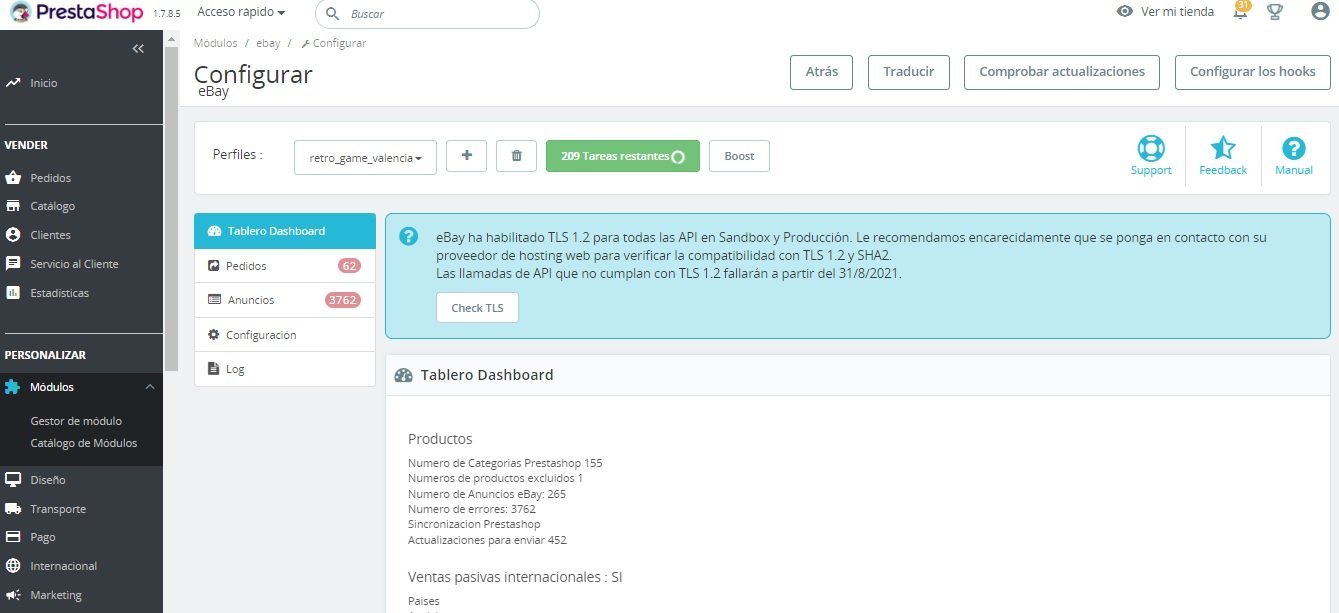
Task: Click the Buscar search field
Action: (427, 14)
